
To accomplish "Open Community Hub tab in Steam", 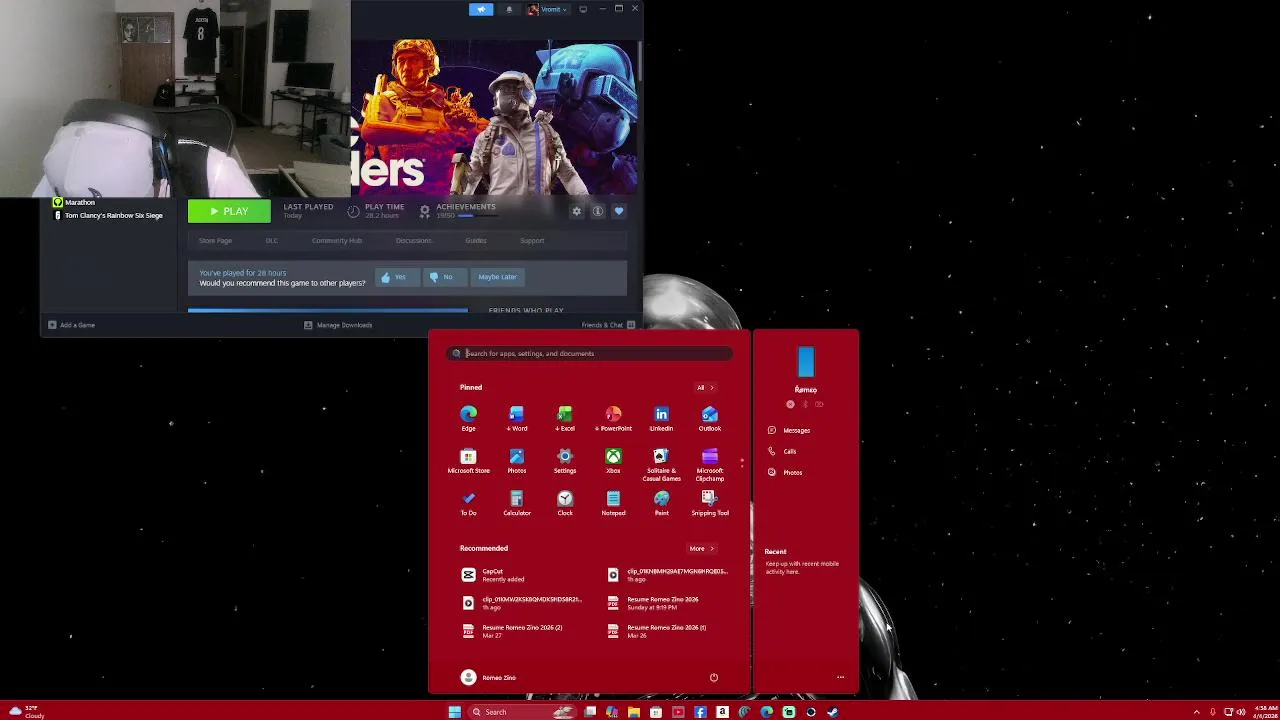I will (336, 240).
